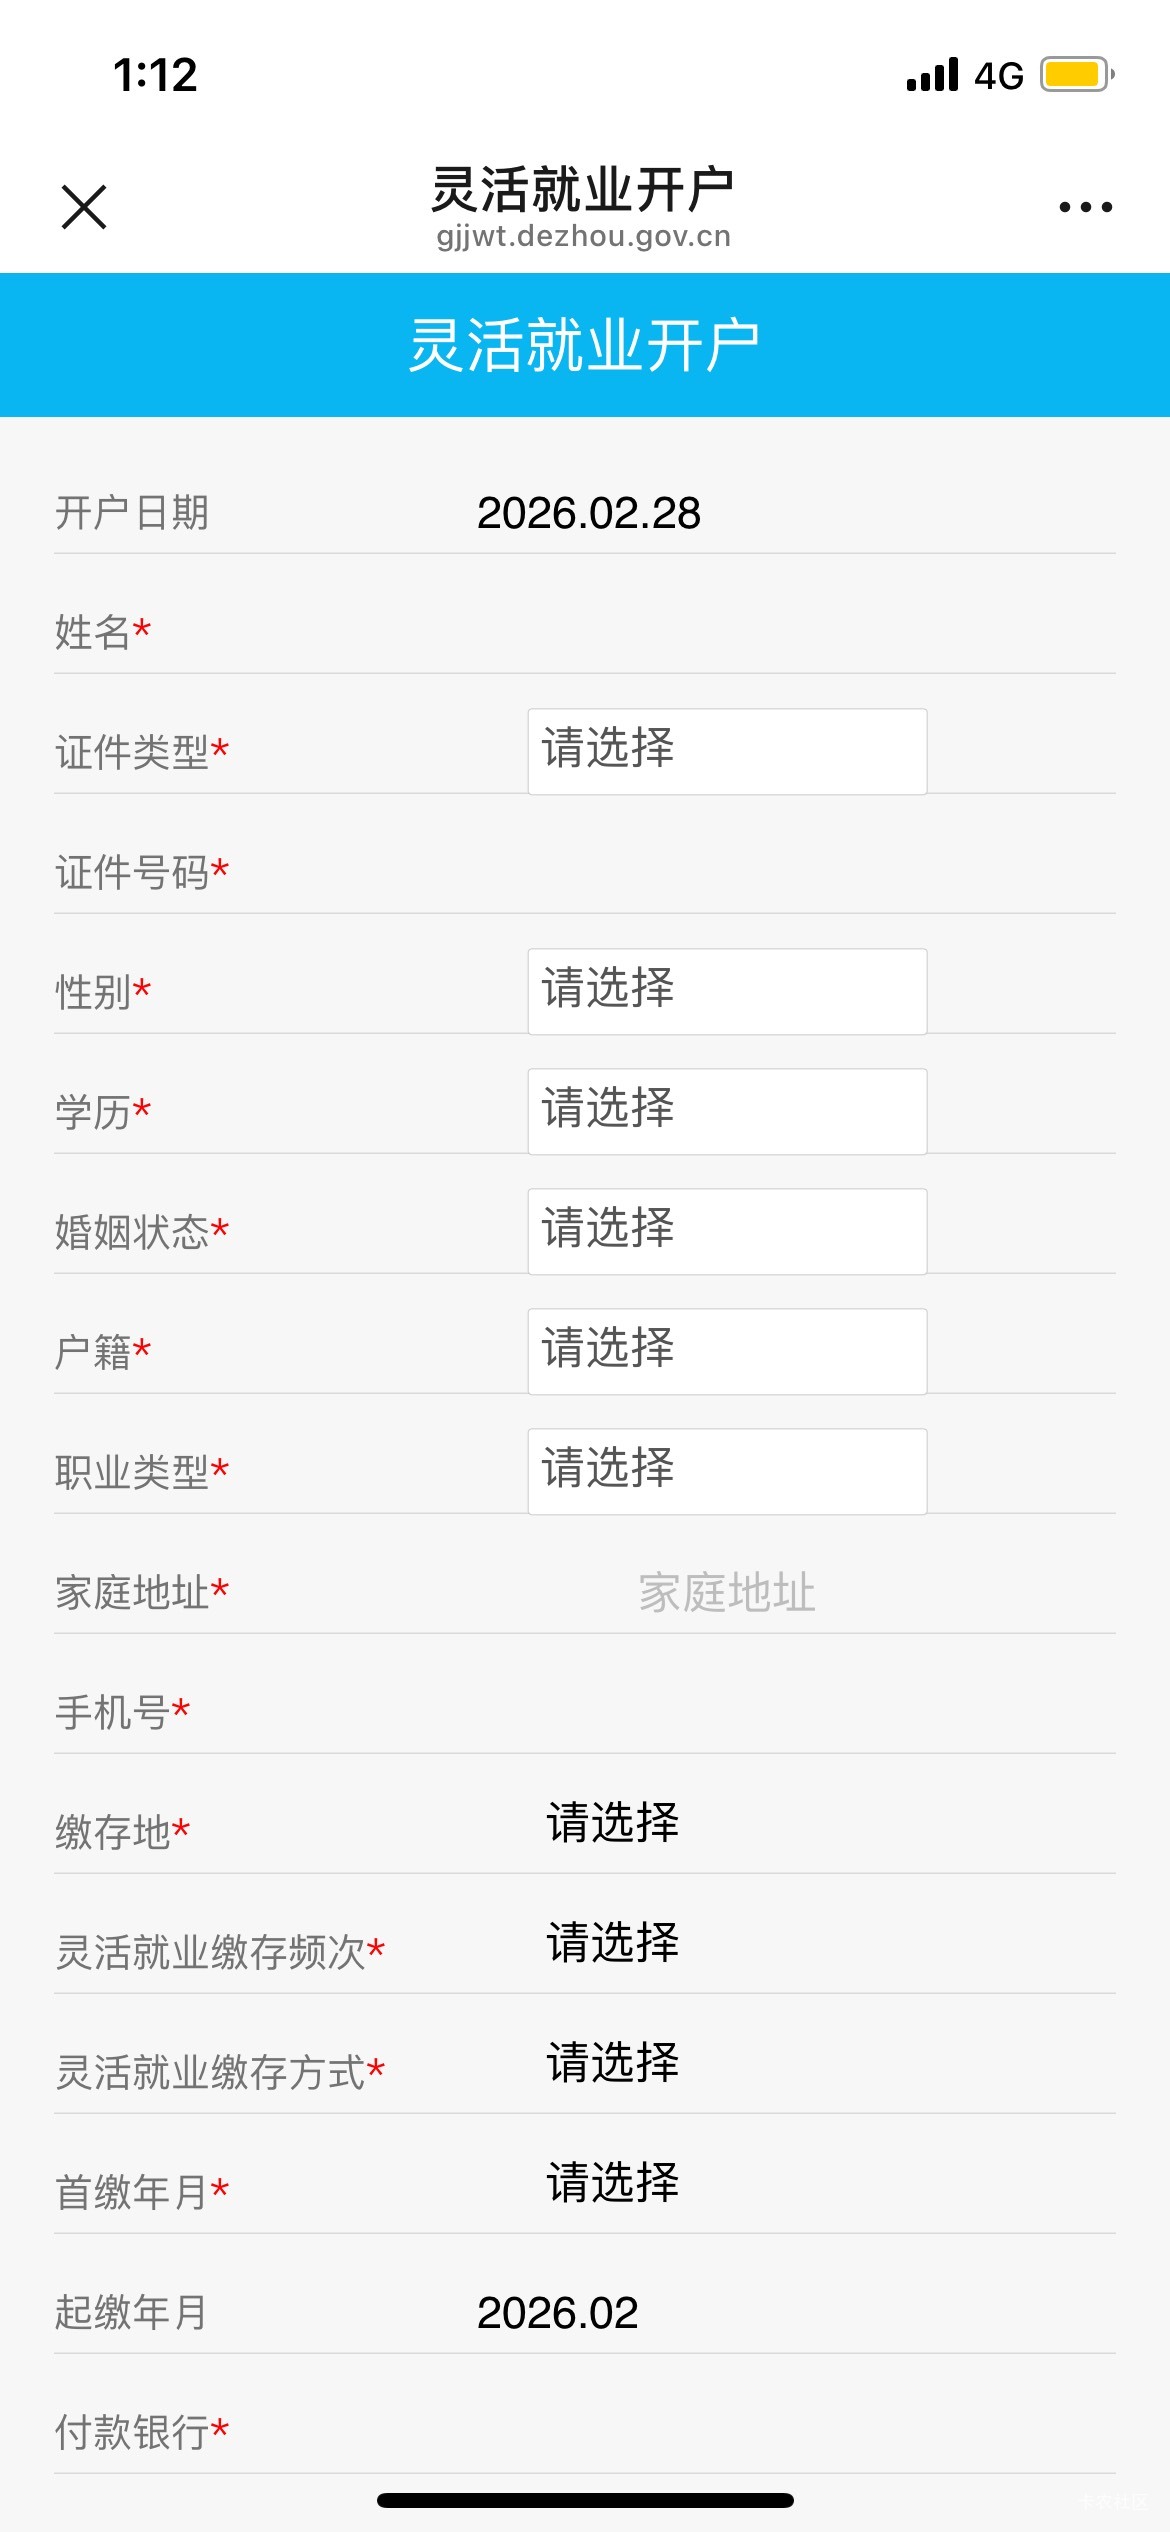The image size is (1170, 2532).
Task: Expand the 职业类型 dropdown
Action: 727,1471
